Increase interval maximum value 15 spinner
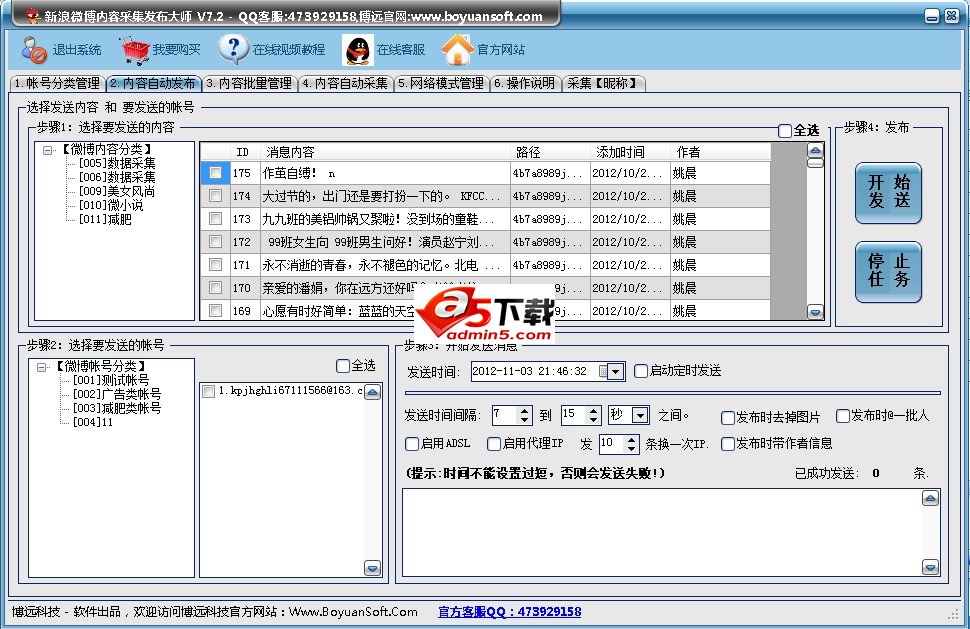This screenshot has height=629, width=970. point(593,411)
